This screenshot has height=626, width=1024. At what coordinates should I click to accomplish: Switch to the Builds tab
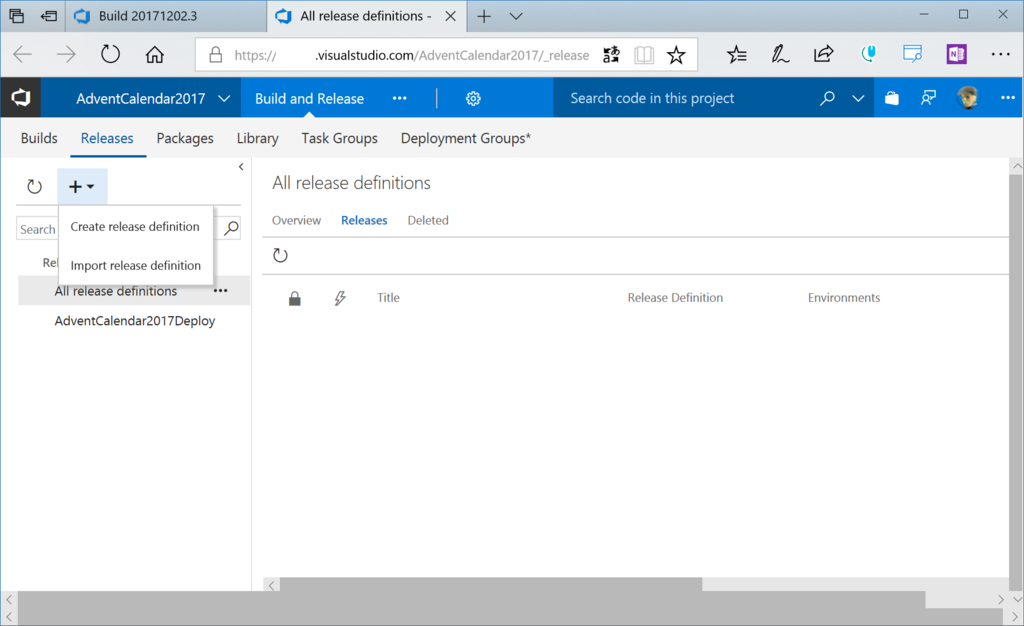(x=39, y=138)
